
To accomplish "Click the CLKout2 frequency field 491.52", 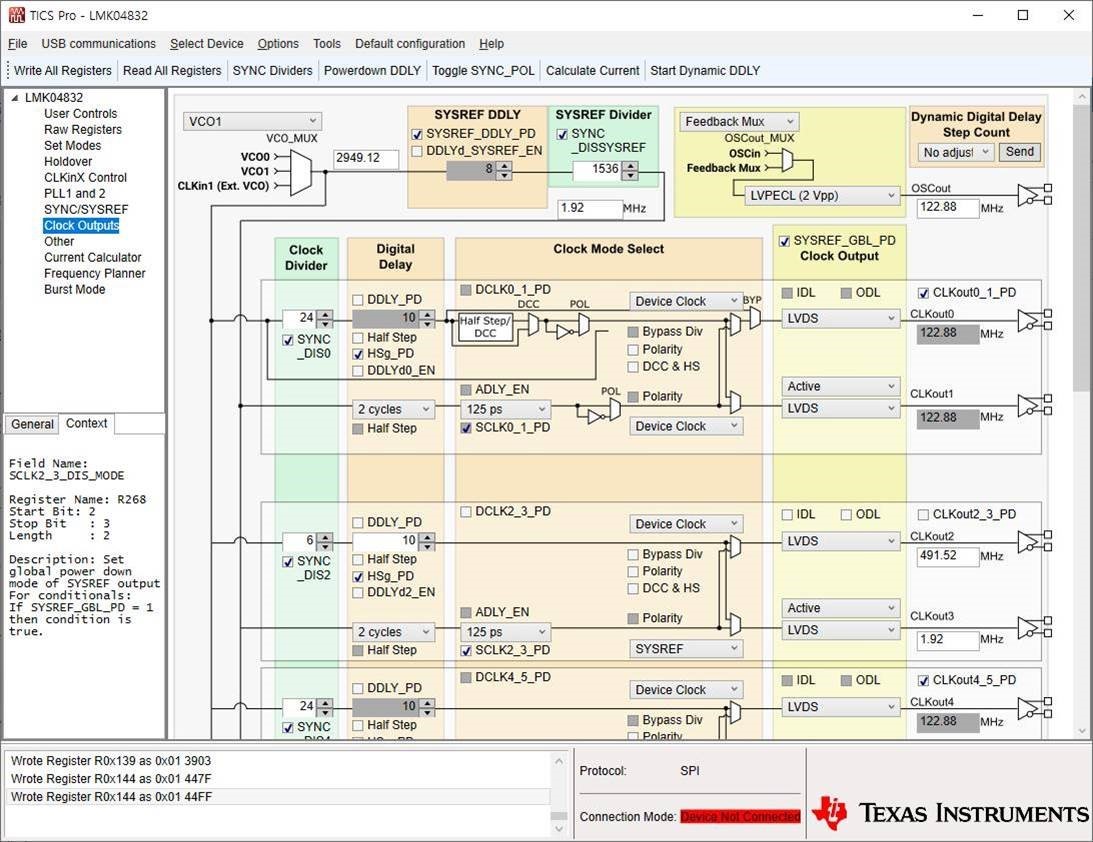I will click(x=948, y=556).
